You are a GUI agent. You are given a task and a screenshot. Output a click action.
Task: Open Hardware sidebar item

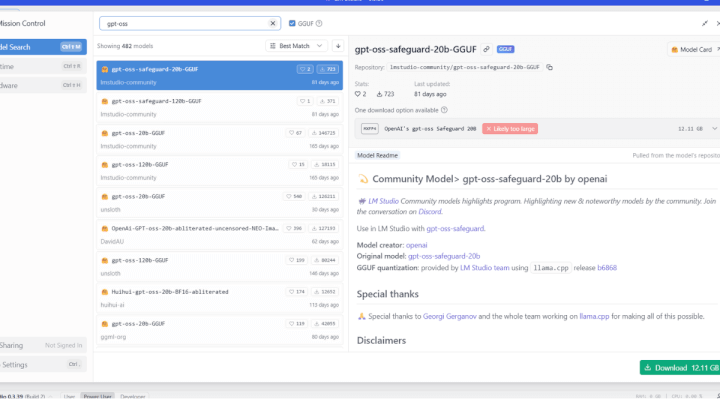[43, 85]
